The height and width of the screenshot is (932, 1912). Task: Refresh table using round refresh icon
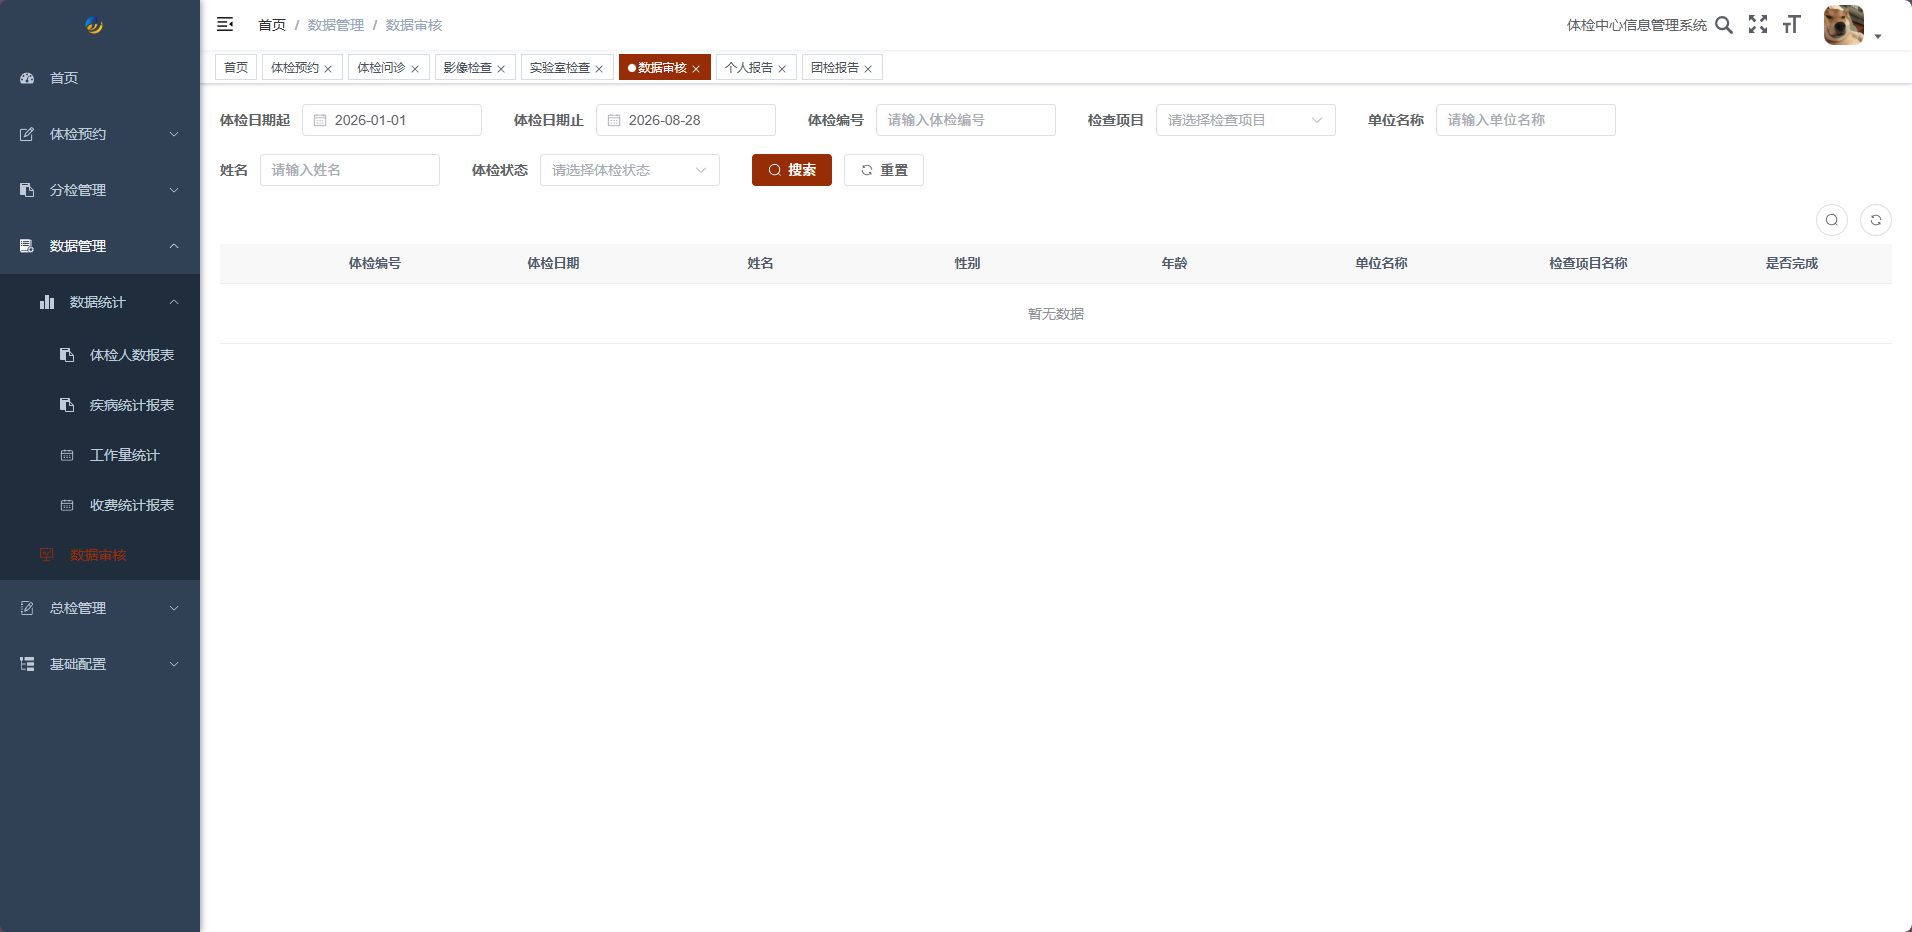pyautogui.click(x=1876, y=220)
